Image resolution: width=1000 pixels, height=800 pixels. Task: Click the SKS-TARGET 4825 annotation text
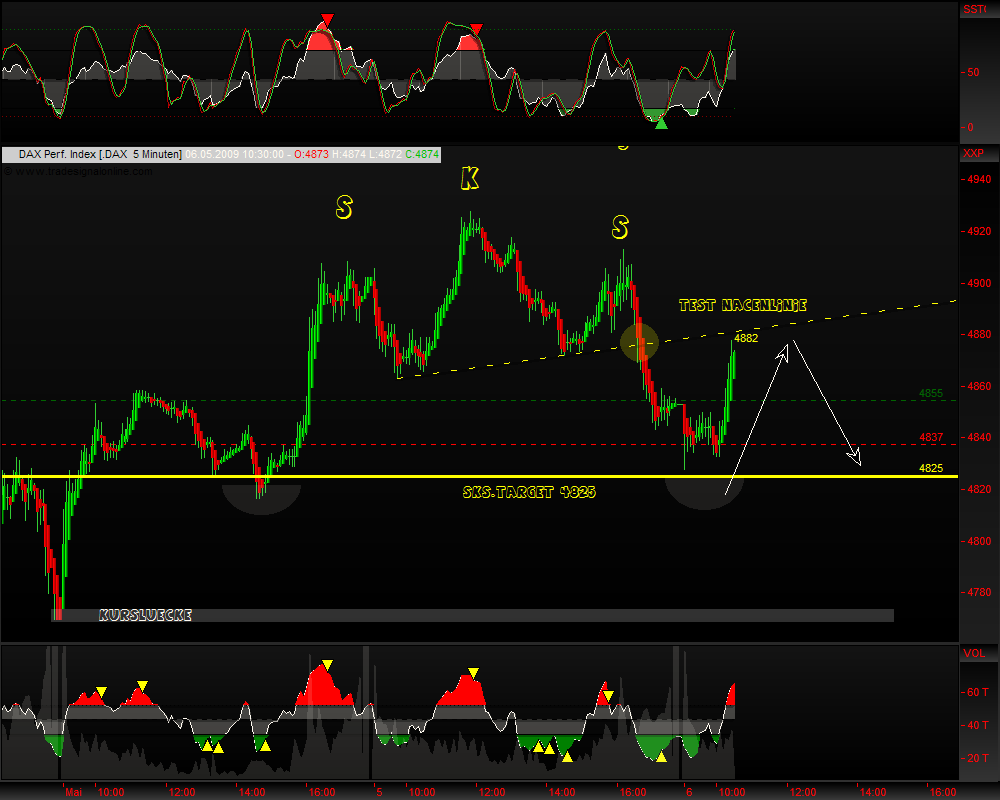tap(530, 492)
